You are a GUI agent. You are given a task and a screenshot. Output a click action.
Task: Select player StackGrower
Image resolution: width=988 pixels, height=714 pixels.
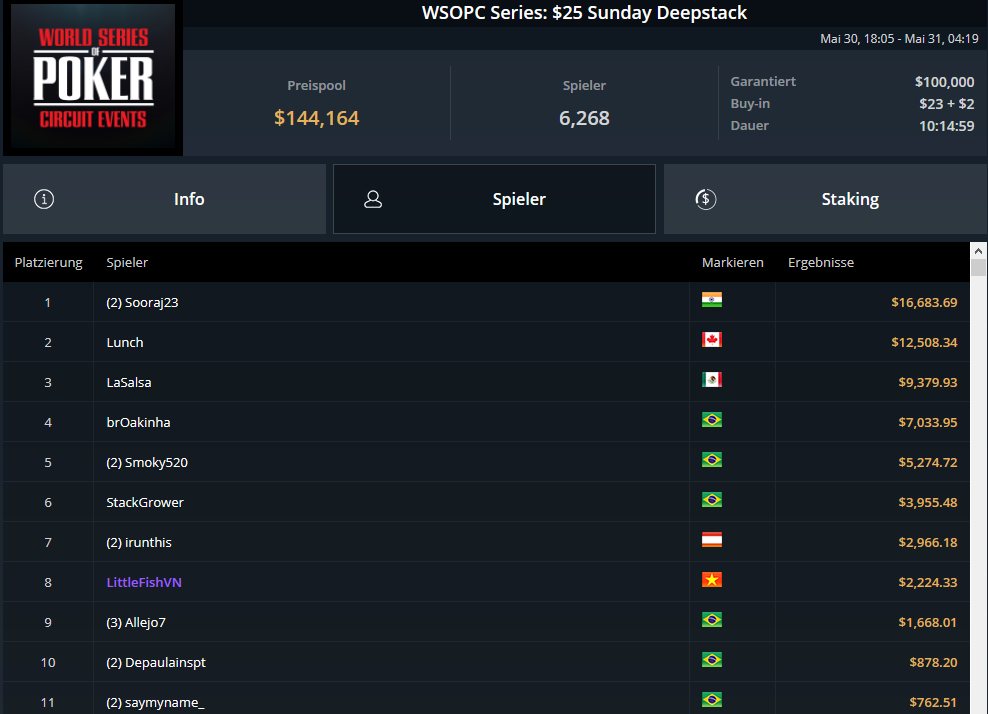pyautogui.click(x=145, y=502)
